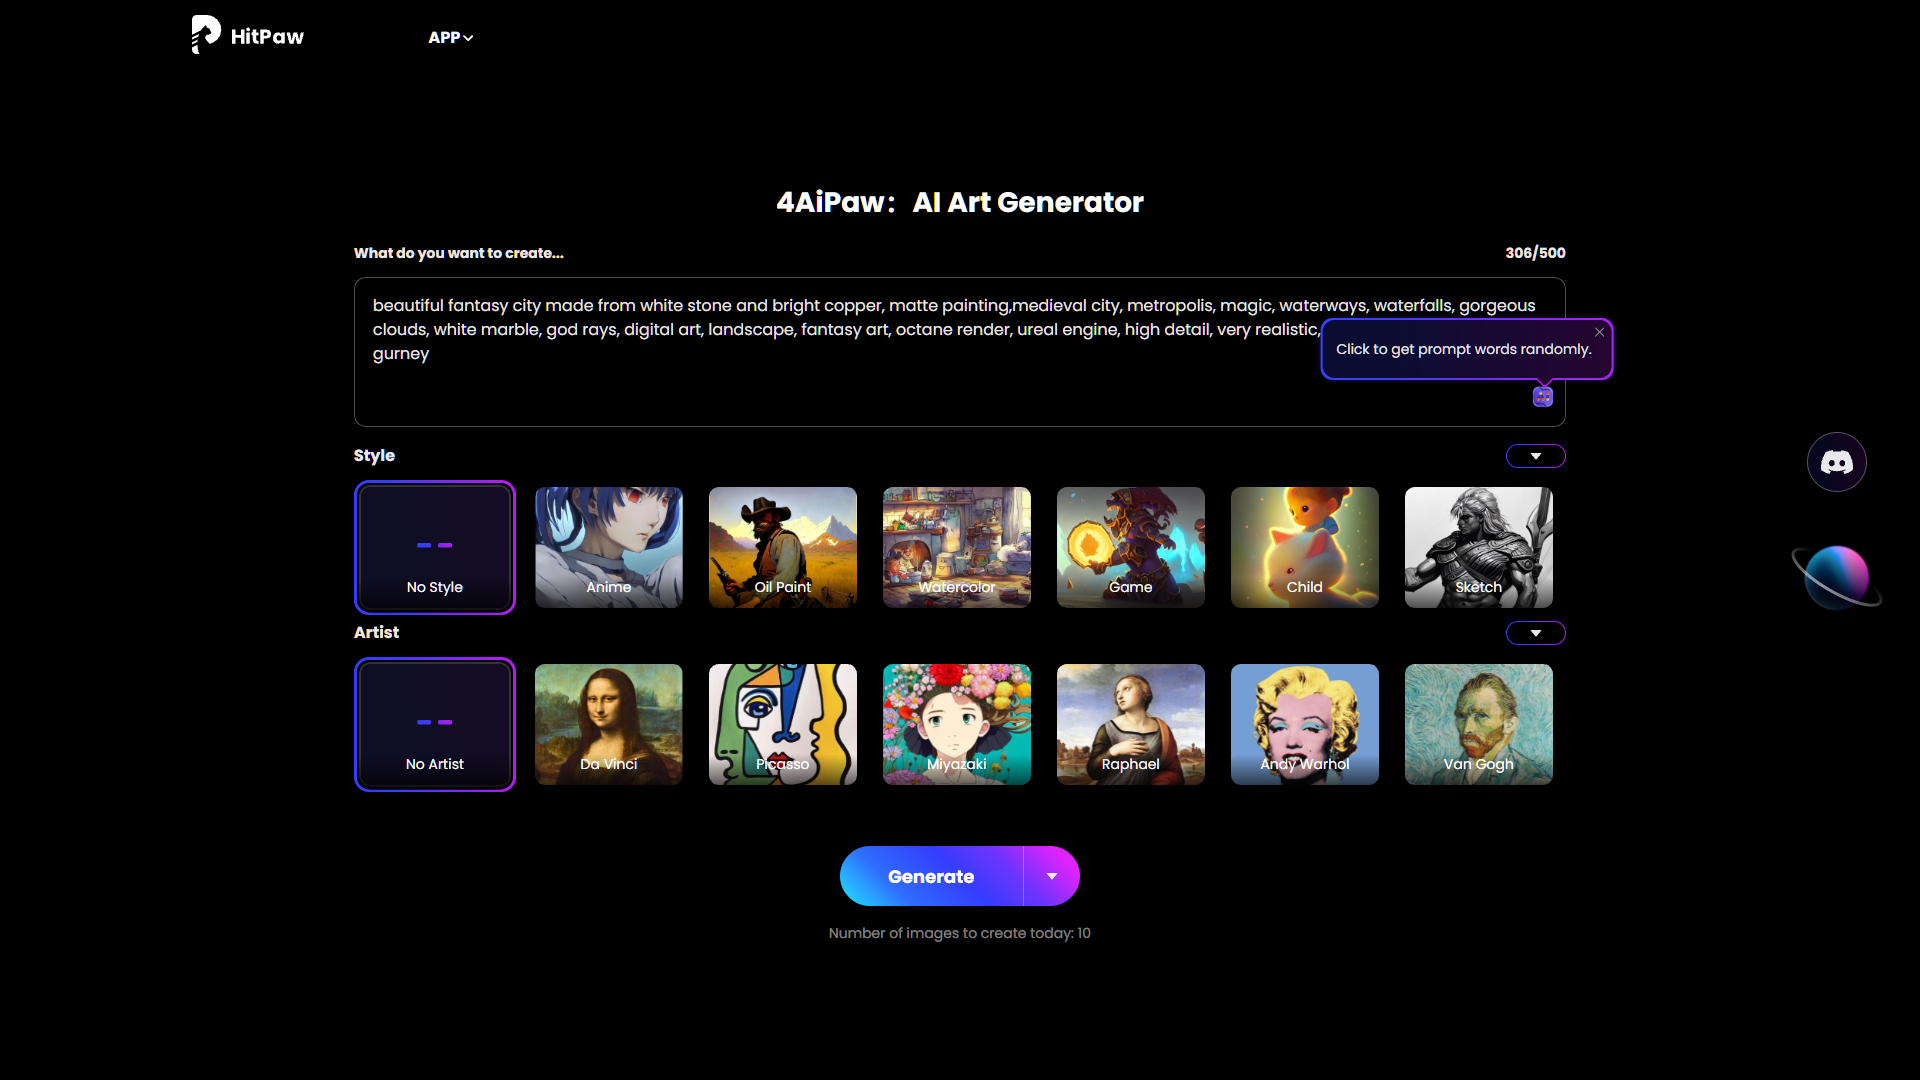
Task: Click the random prompt dice icon
Action: tap(1543, 397)
